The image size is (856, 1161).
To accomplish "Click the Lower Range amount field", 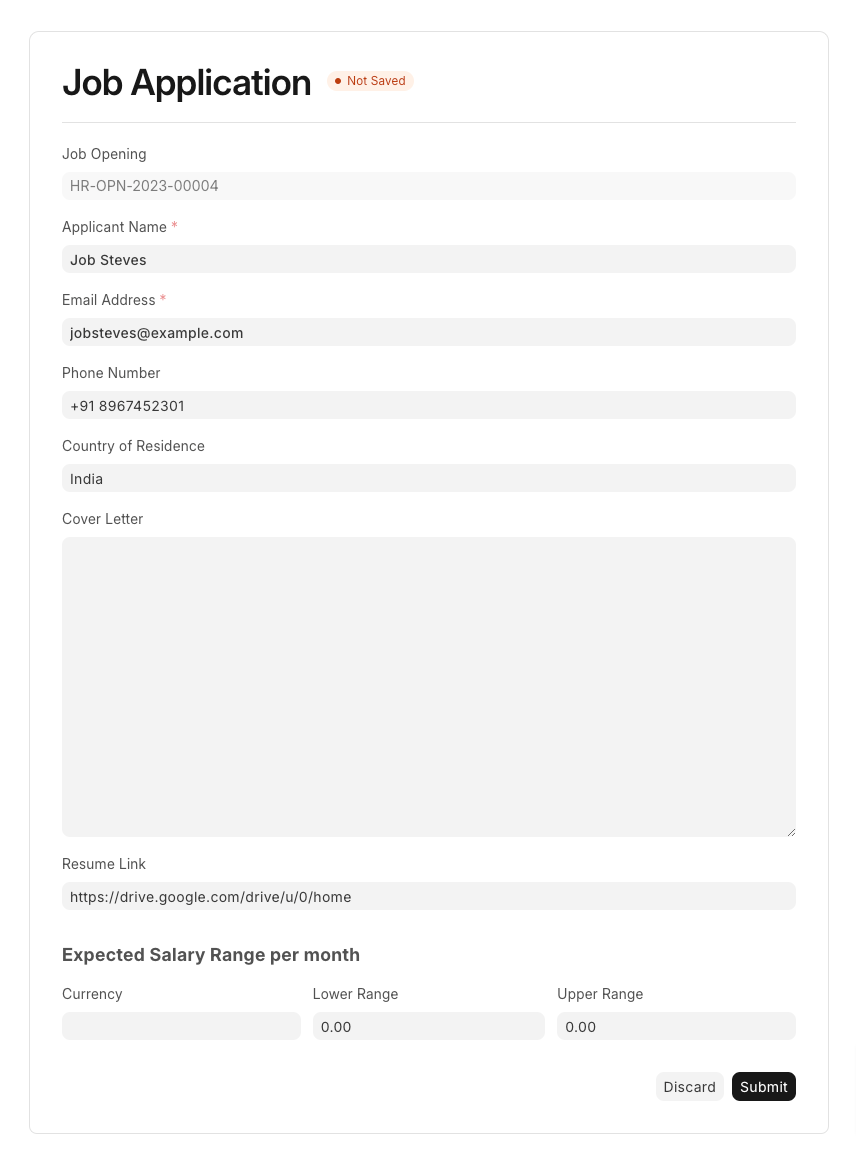I will tap(428, 1026).
